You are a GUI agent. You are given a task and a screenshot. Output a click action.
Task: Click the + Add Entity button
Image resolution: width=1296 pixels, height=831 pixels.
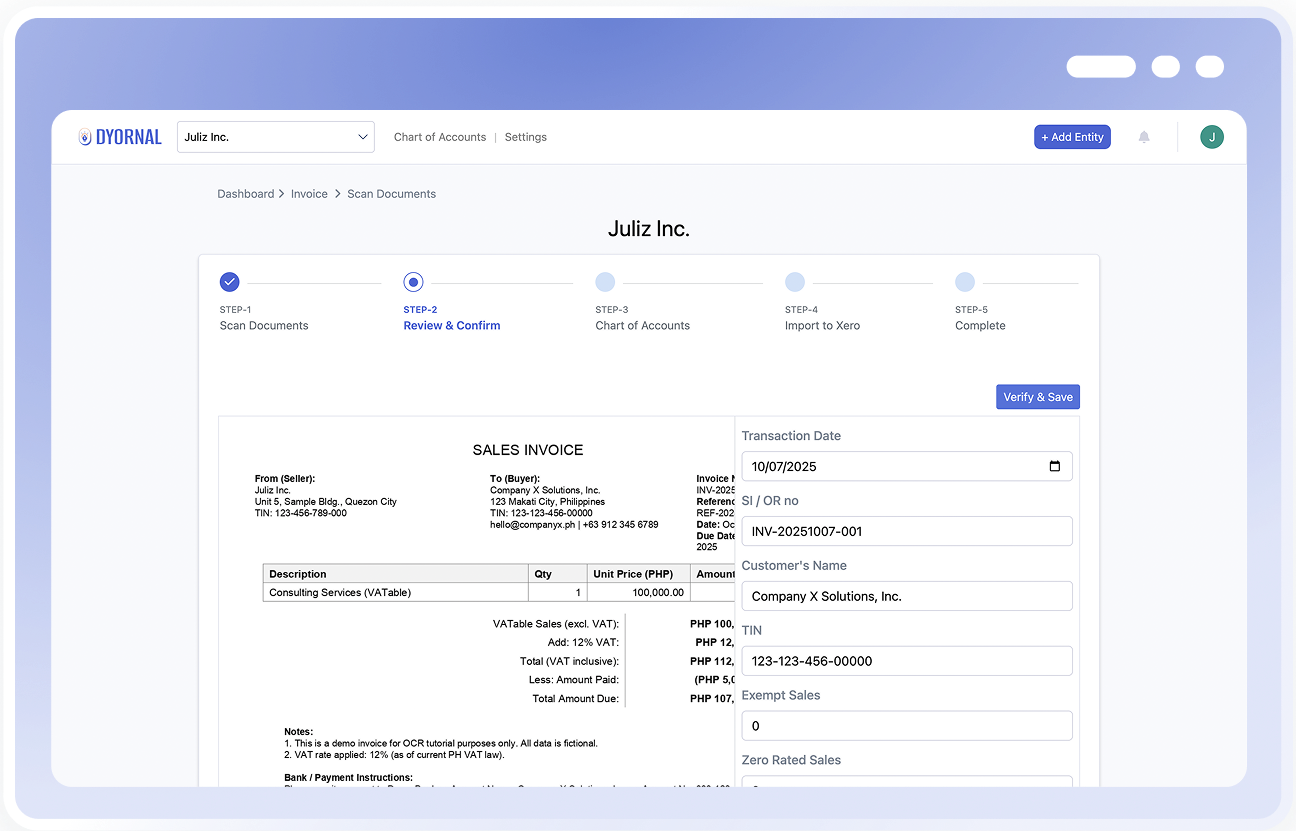1072,137
